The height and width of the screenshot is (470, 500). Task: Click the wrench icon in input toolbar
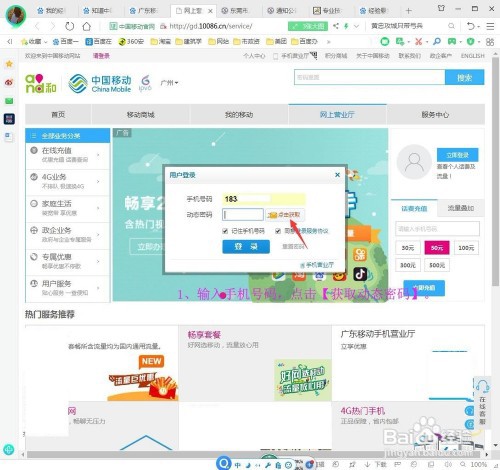click(268, 465)
